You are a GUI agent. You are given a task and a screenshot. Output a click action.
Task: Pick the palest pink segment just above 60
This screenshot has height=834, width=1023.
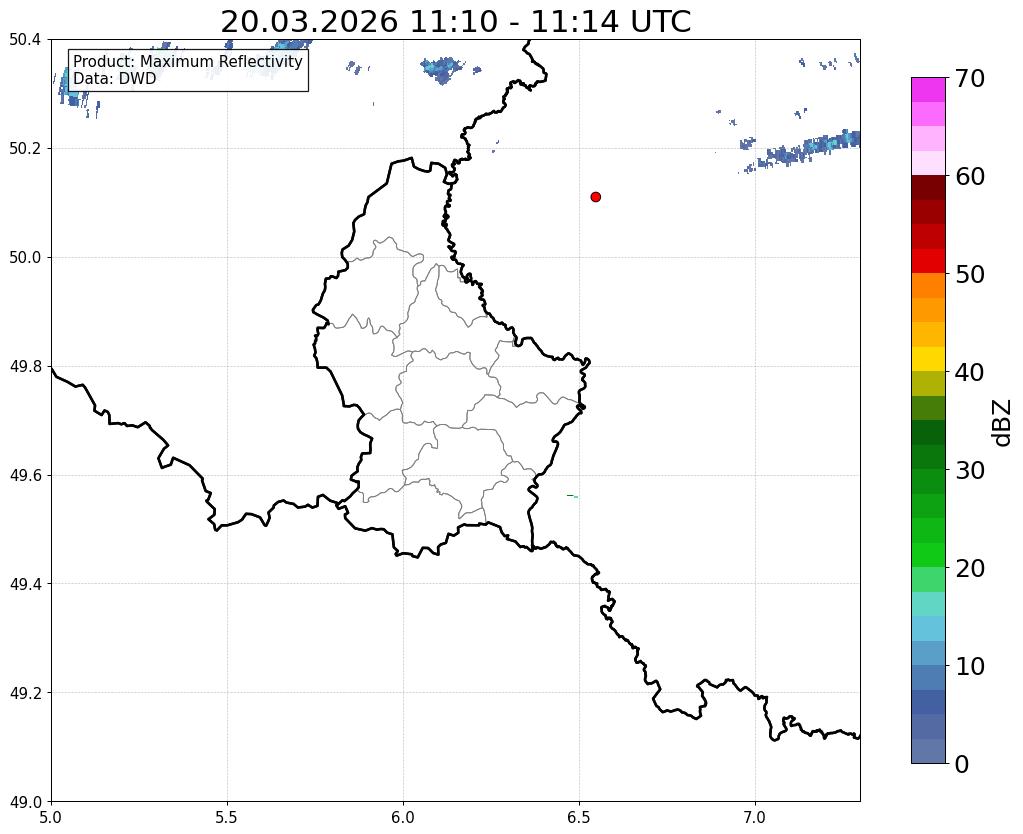[x=928, y=163]
